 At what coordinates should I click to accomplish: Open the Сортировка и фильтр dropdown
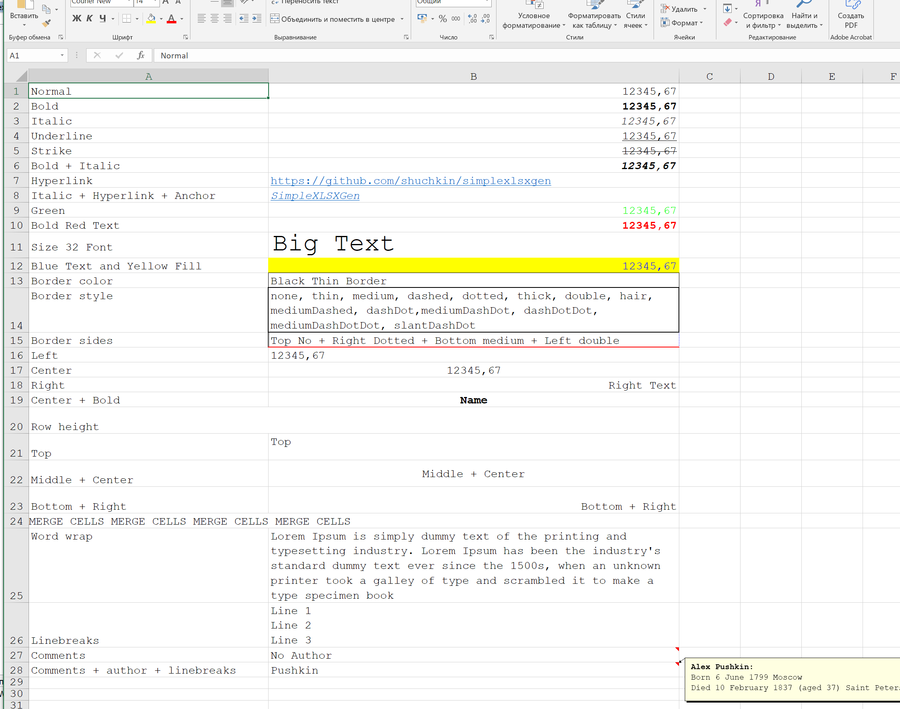click(x=764, y=21)
